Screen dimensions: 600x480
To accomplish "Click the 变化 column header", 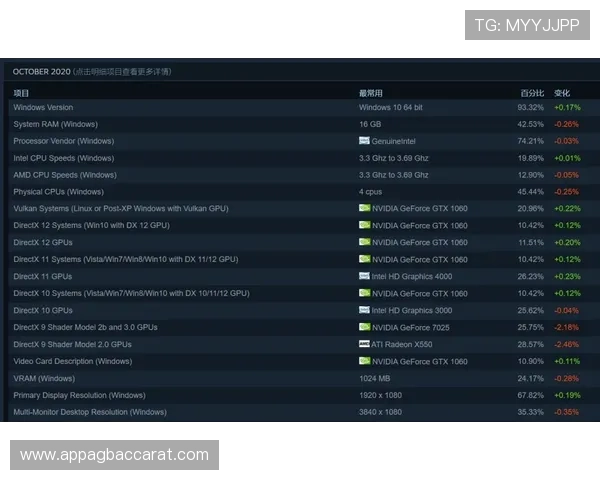I will [562, 93].
